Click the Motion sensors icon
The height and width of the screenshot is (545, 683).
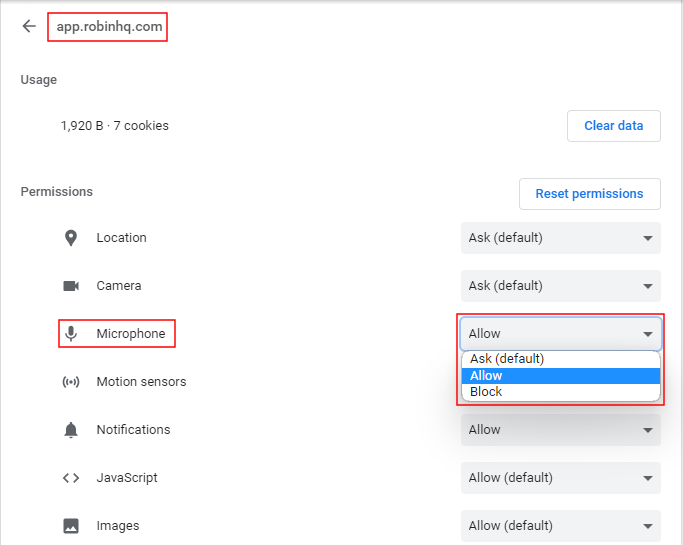[71, 382]
